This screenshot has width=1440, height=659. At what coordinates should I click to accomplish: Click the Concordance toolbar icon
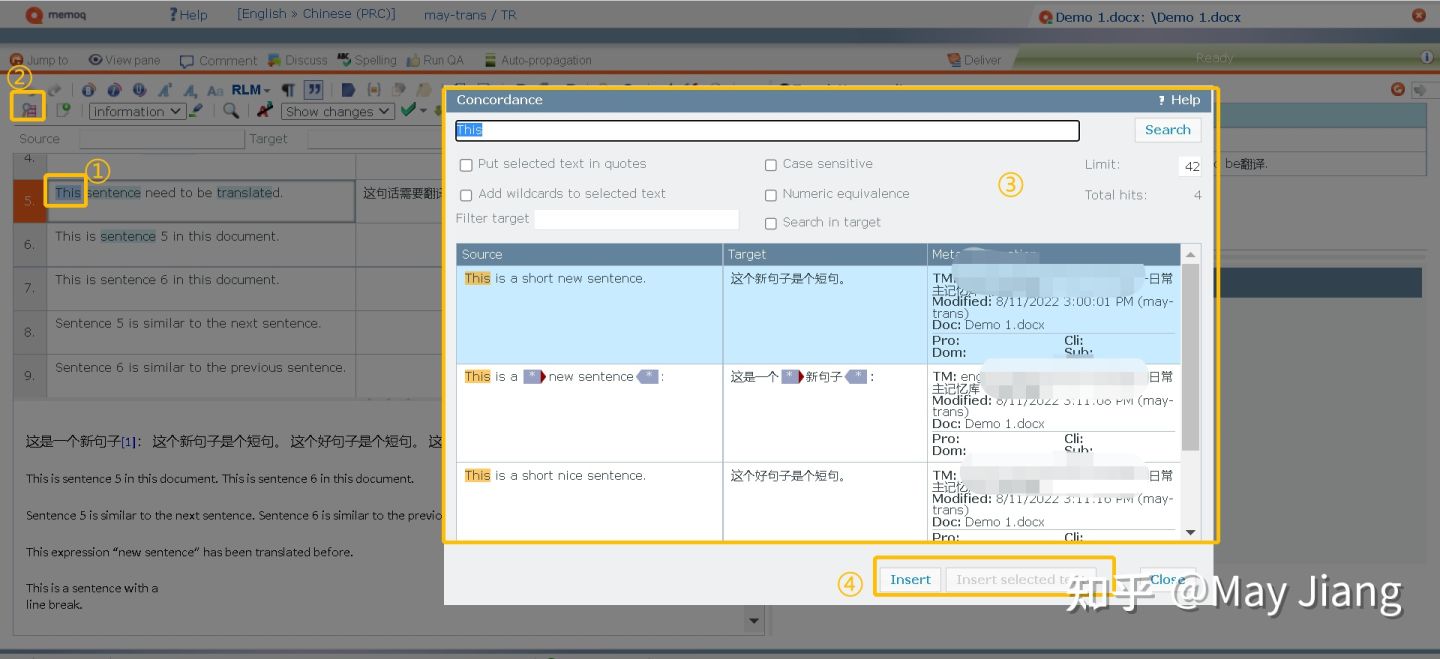pos(28,110)
